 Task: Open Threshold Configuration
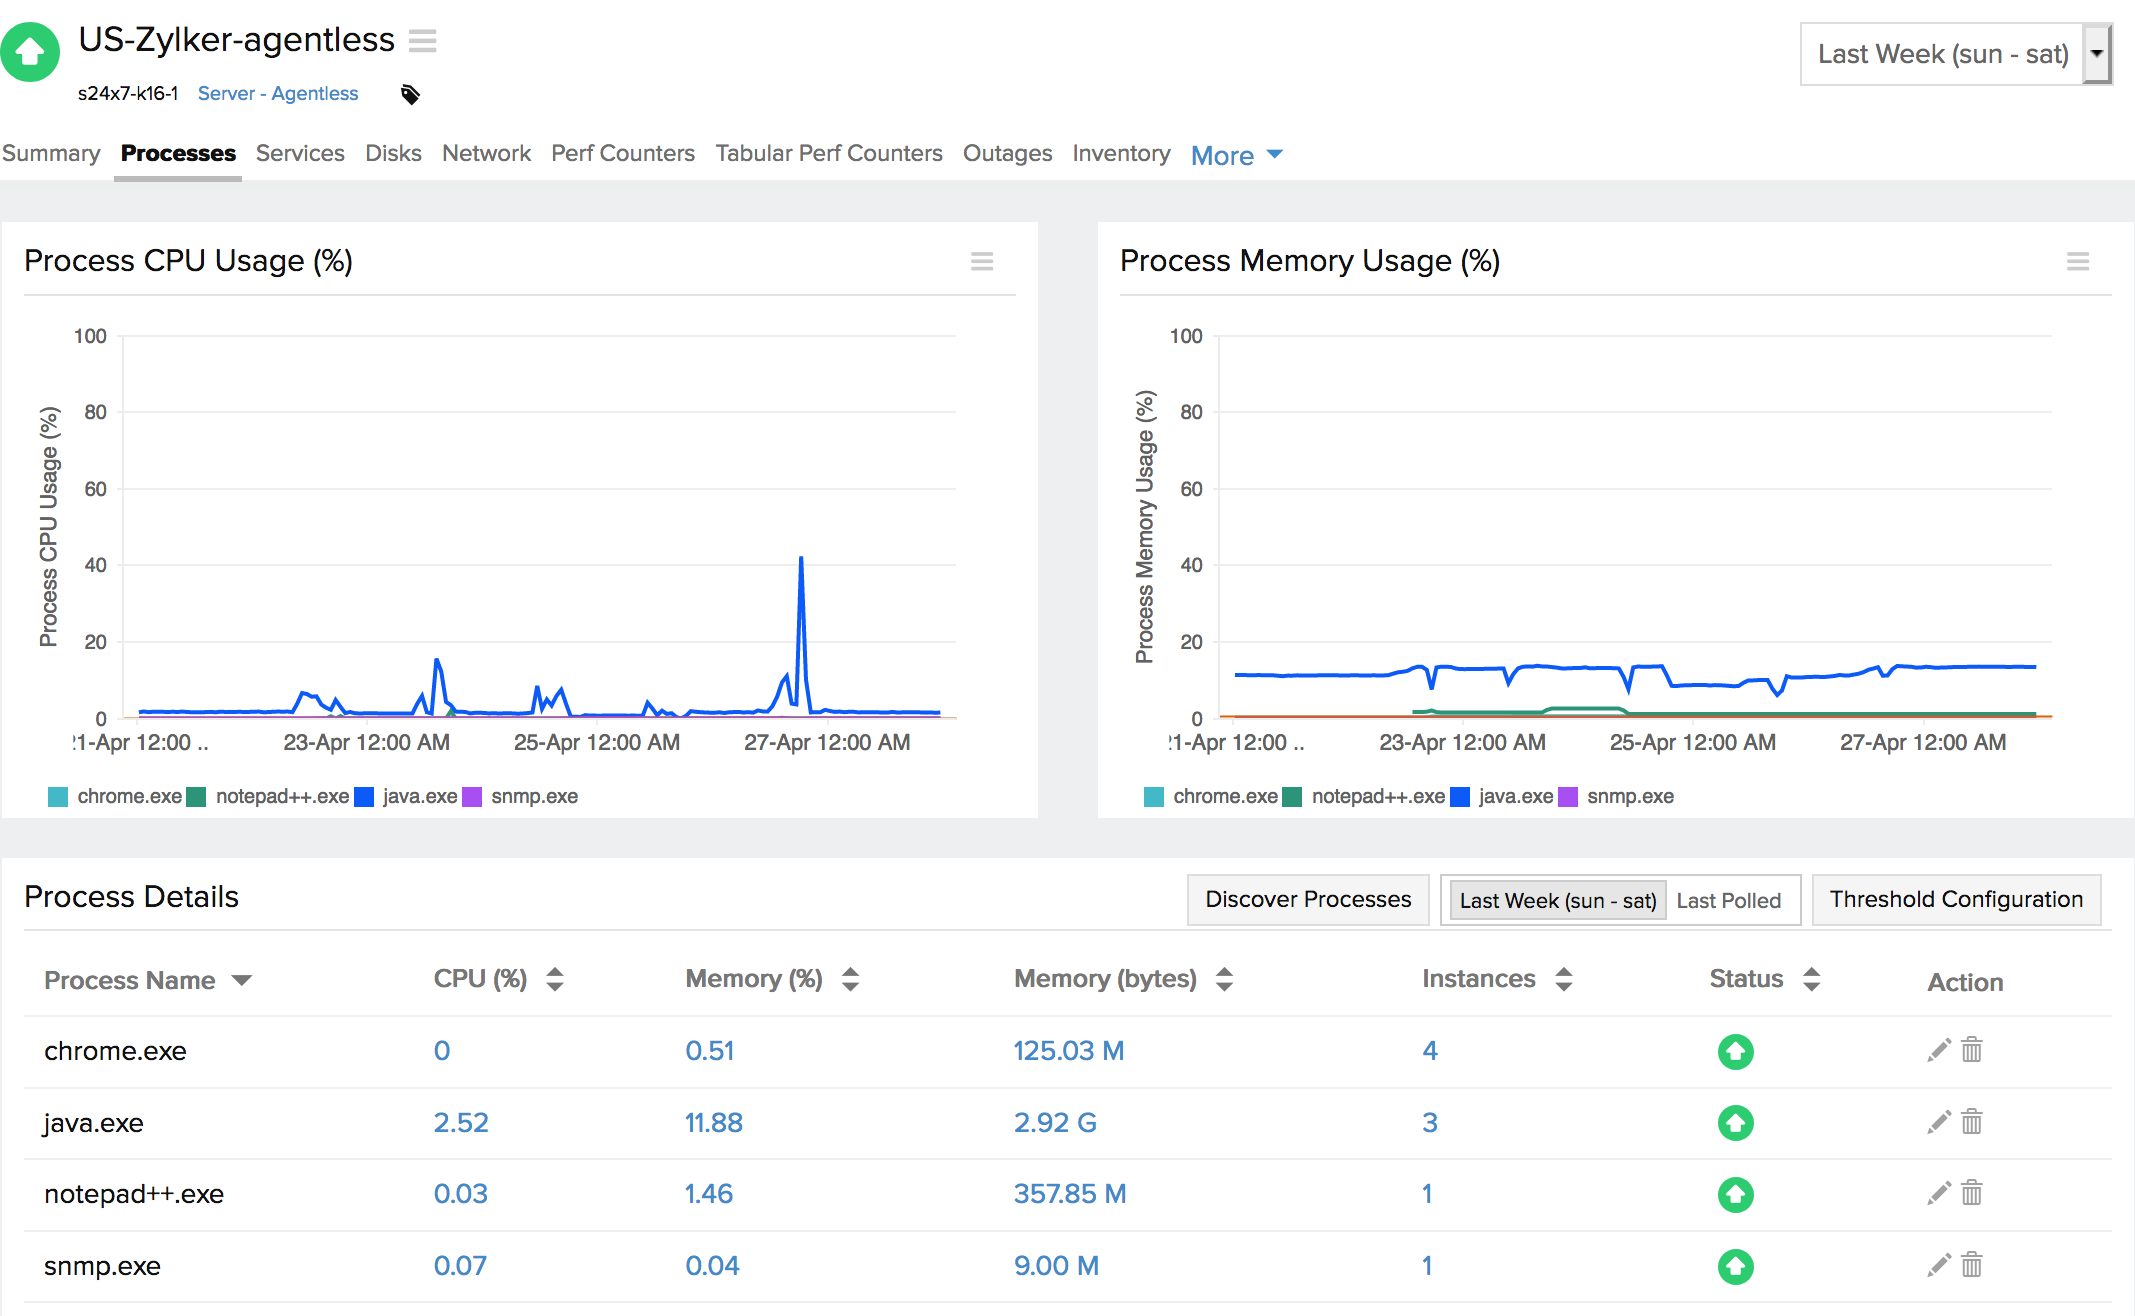(x=1956, y=899)
